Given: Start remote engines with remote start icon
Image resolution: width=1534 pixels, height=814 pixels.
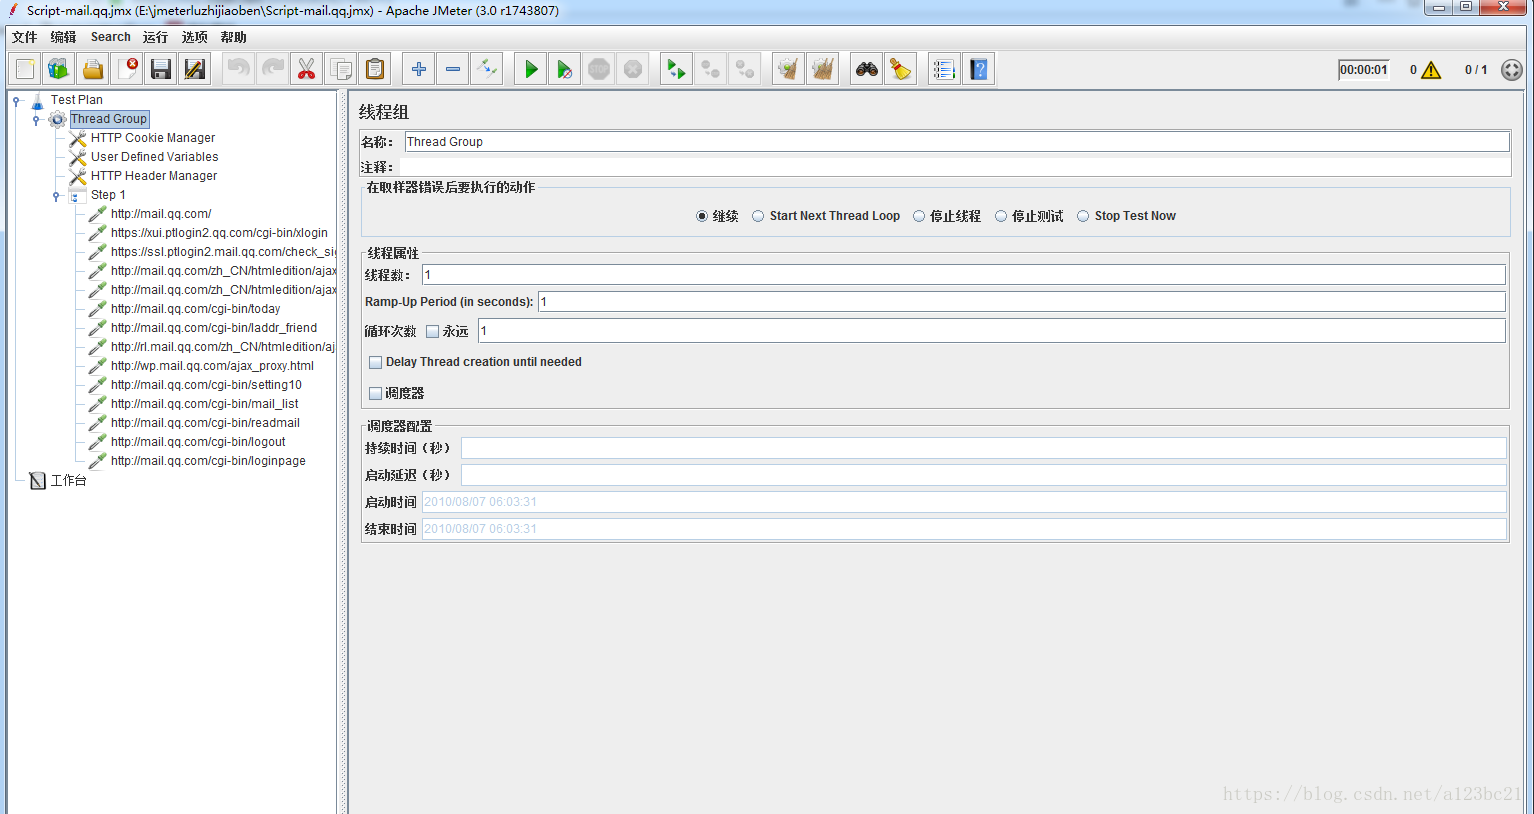Looking at the screenshot, I should click(676, 69).
